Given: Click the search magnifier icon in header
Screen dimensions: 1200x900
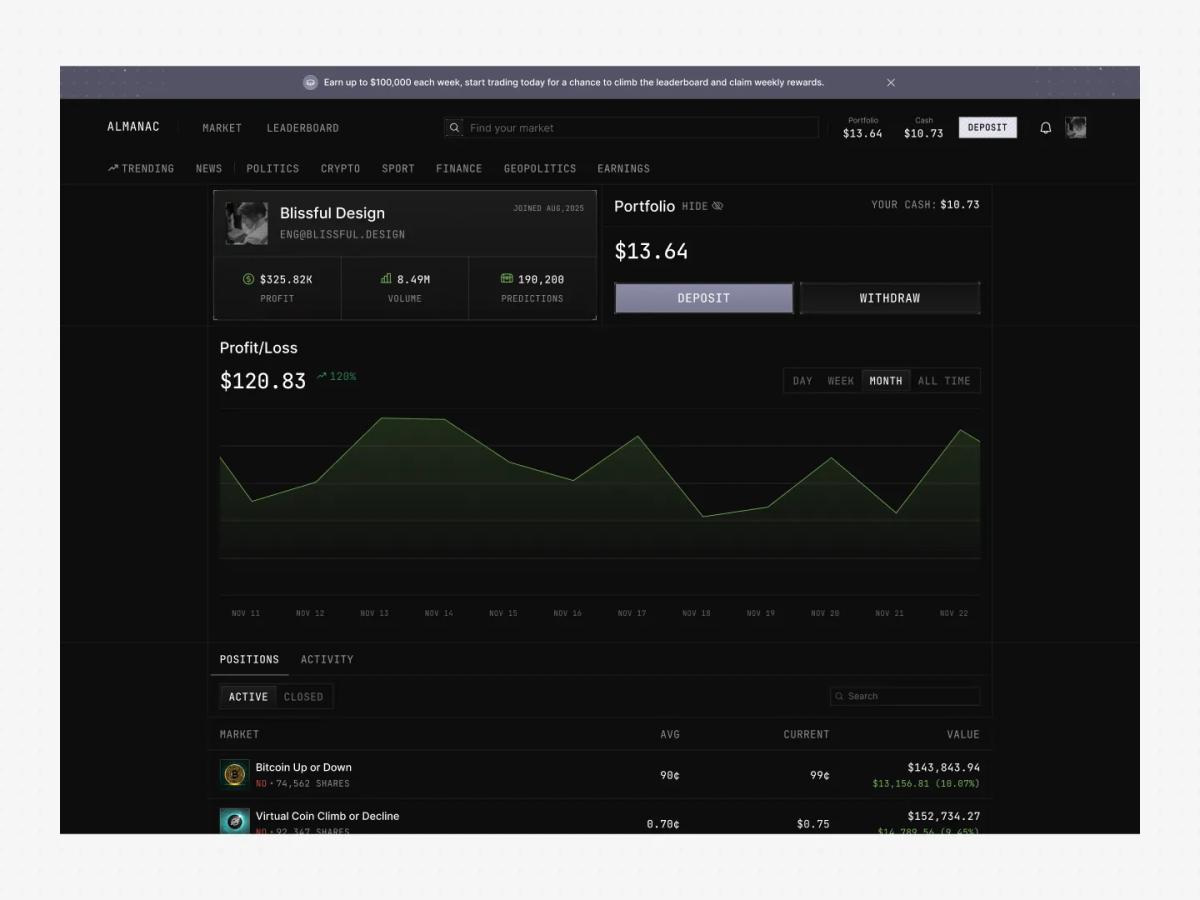Looking at the screenshot, I should (454, 128).
